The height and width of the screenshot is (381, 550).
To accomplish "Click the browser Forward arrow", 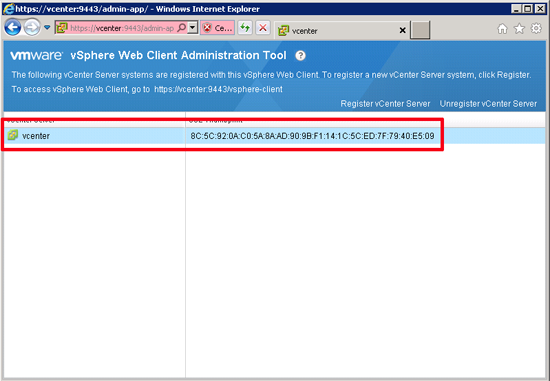I will click(32, 27).
